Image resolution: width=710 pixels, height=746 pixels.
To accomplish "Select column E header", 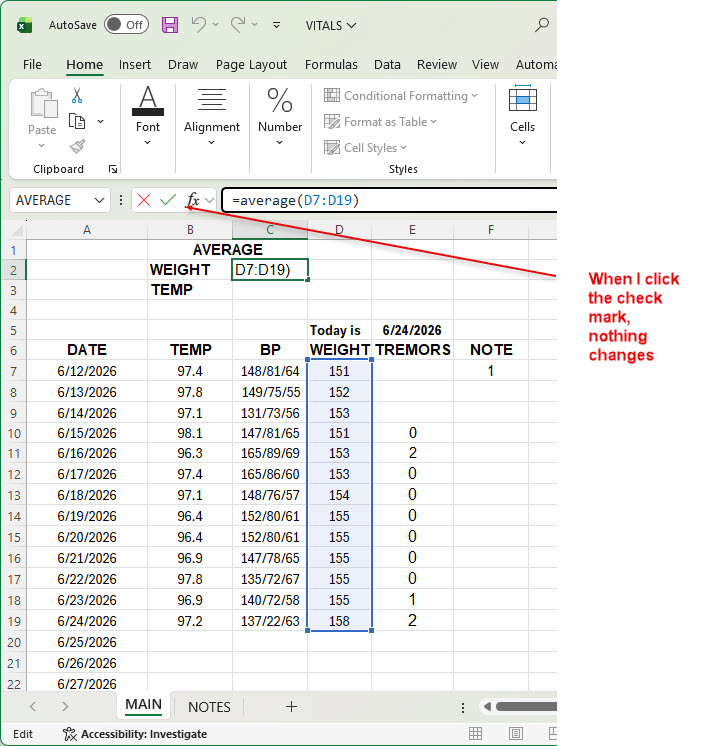I will [x=412, y=230].
